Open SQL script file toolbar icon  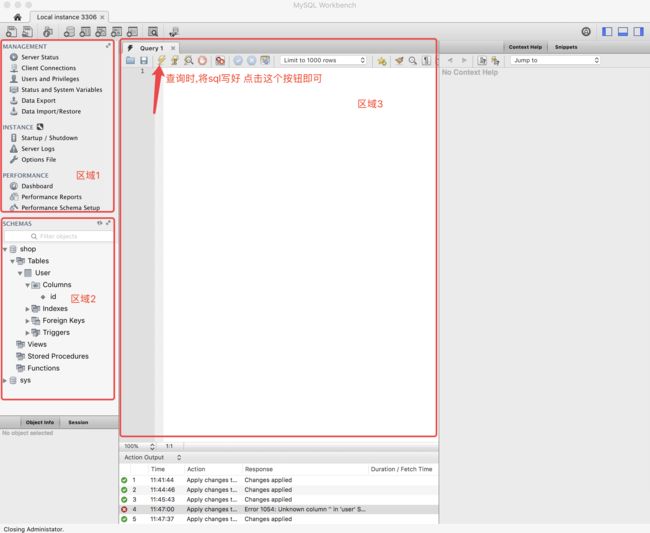click(x=27, y=31)
